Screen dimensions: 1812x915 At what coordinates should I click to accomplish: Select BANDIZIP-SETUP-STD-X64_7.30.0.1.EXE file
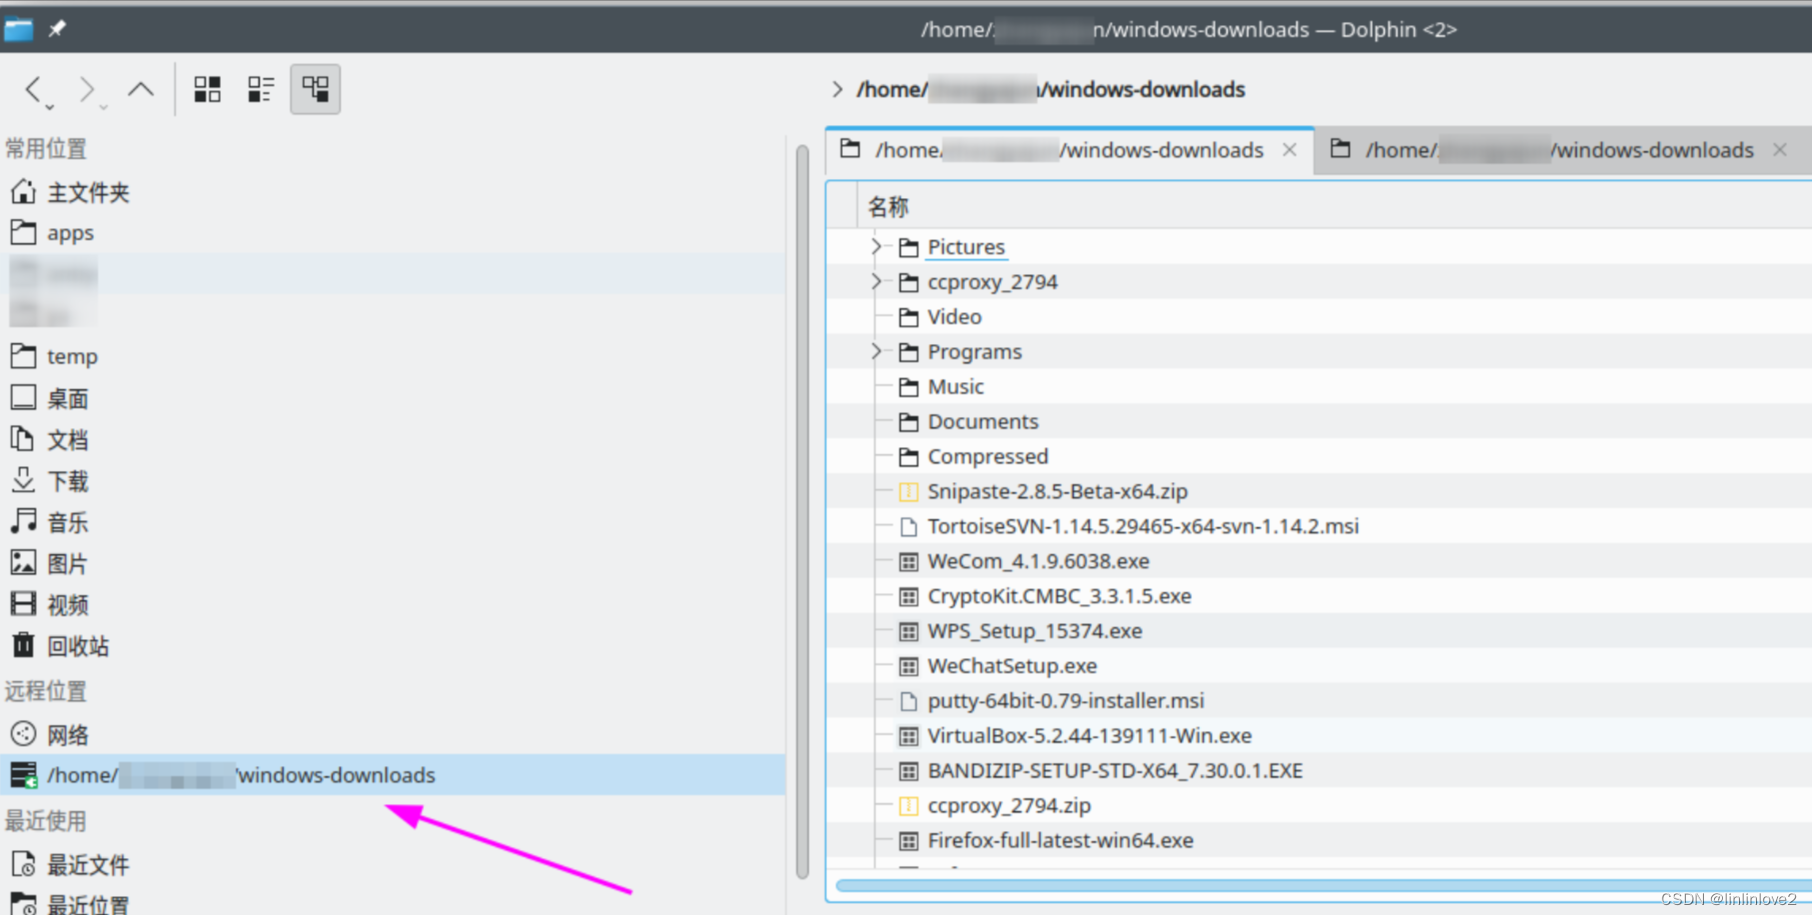[1114, 770]
